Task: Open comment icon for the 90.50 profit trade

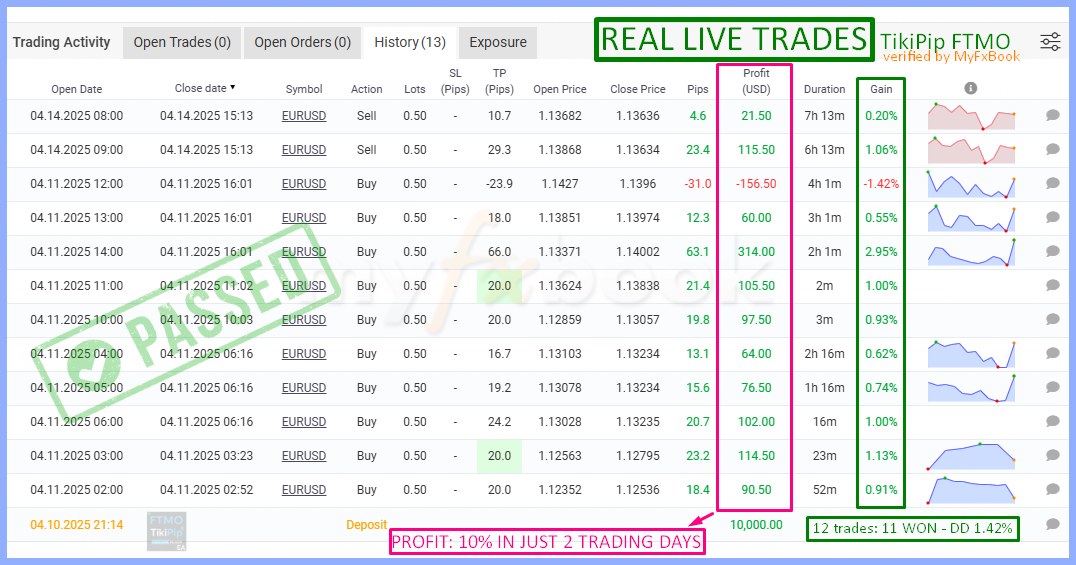Action: point(1053,489)
